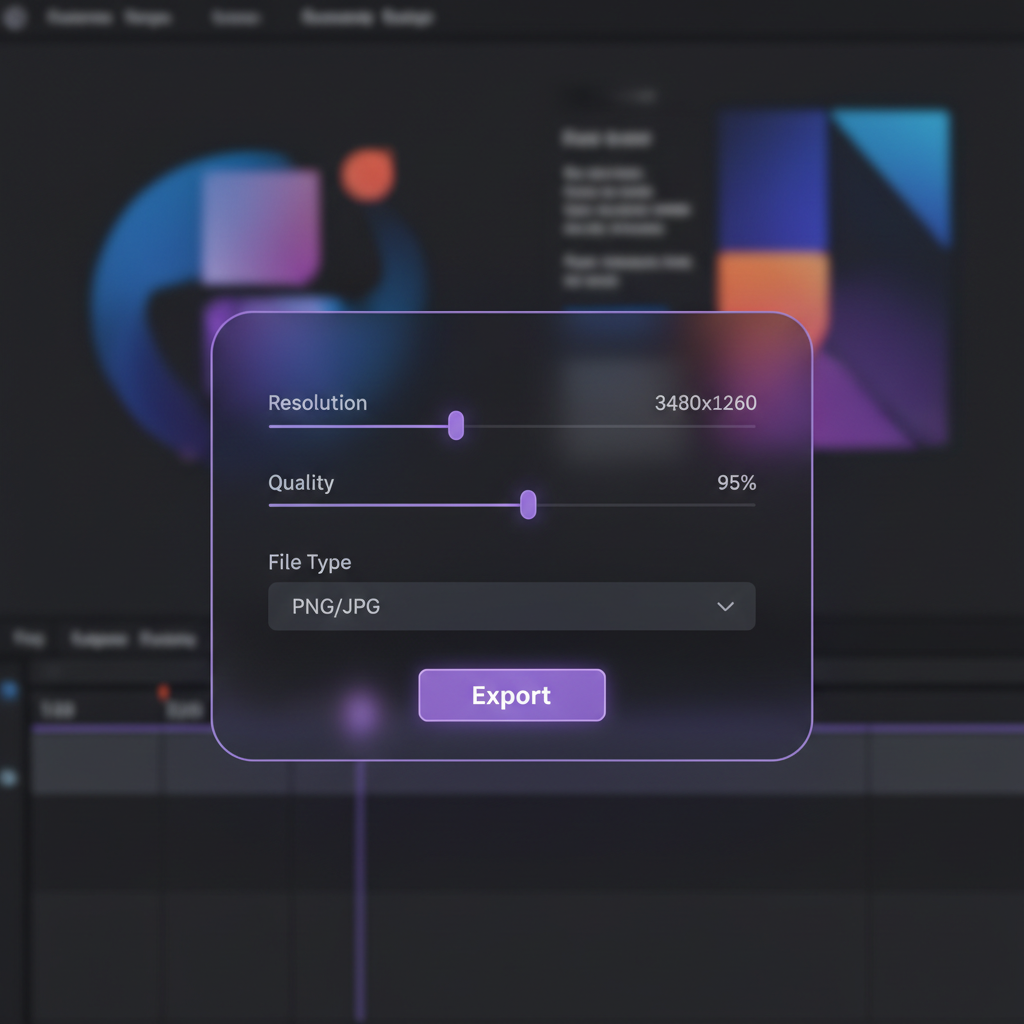The image size is (1024, 1024).
Task: Click the Quality slider handle
Action: (528, 505)
